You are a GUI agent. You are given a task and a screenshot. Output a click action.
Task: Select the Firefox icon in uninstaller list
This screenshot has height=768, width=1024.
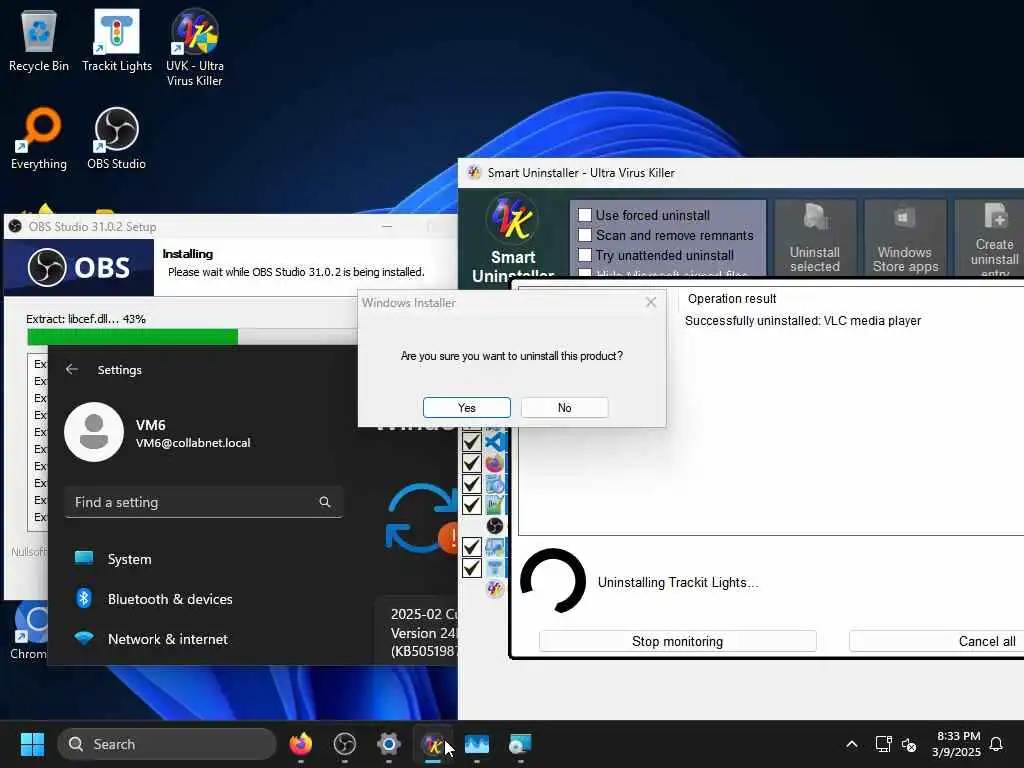tap(495, 463)
